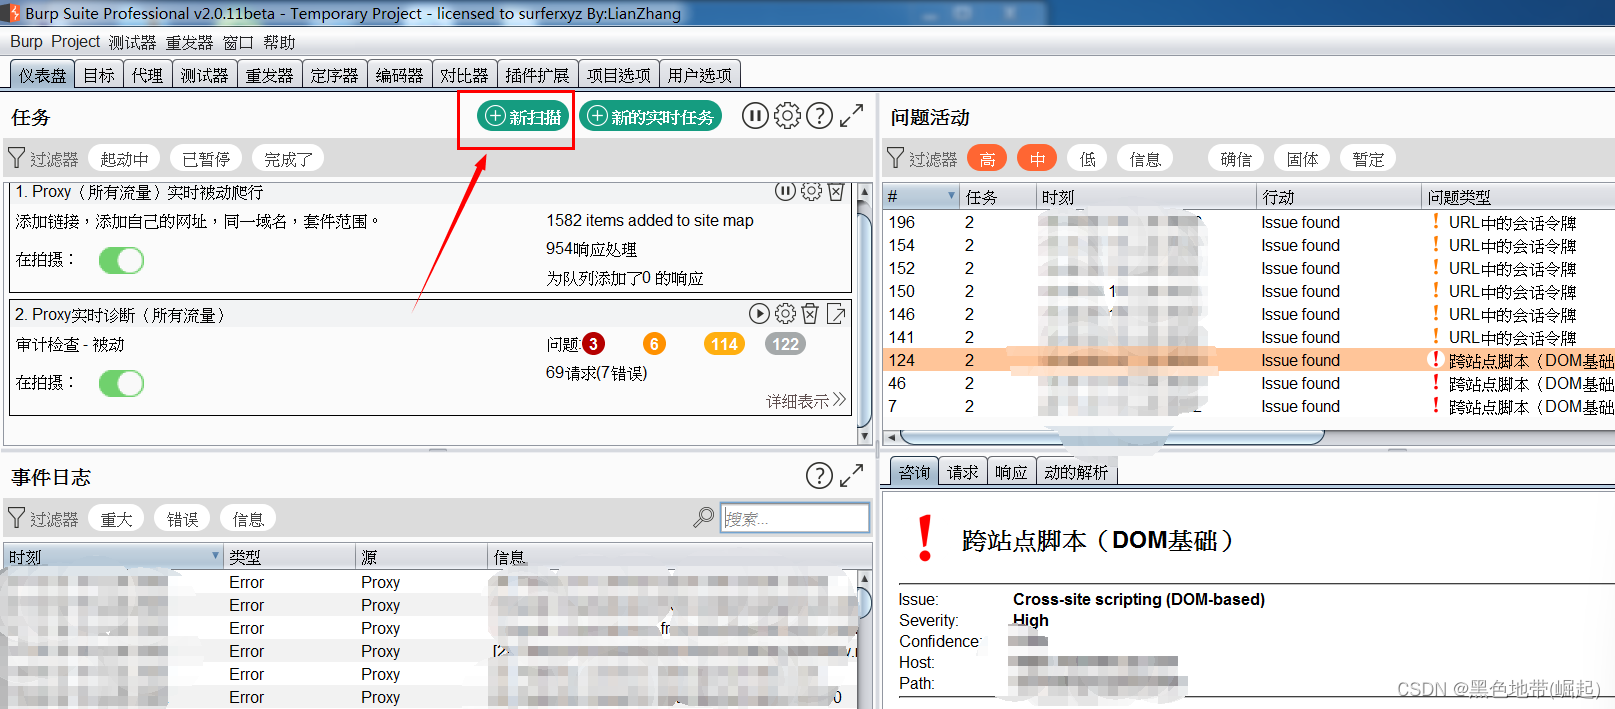1615x709 pixels.
Task: Open task settings gear in Tasks header
Action: click(787, 116)
